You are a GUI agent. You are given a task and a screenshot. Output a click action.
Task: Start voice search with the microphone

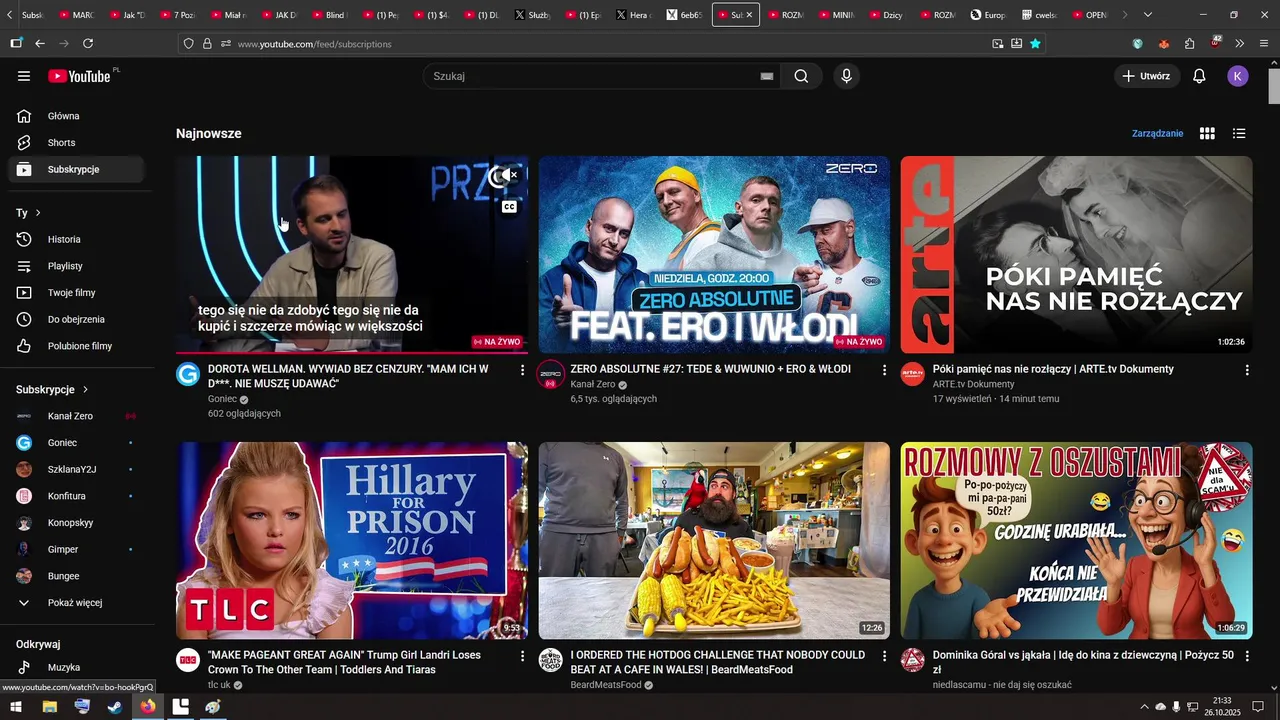(x=846, y=76)
